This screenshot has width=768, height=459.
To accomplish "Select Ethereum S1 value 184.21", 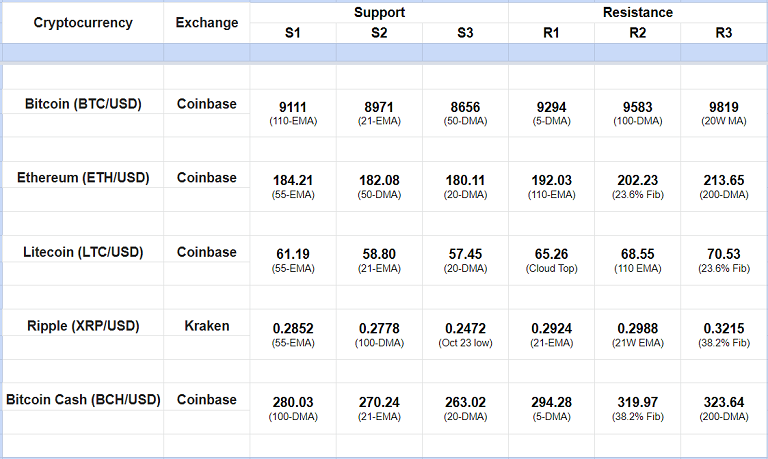I will 293,180.
